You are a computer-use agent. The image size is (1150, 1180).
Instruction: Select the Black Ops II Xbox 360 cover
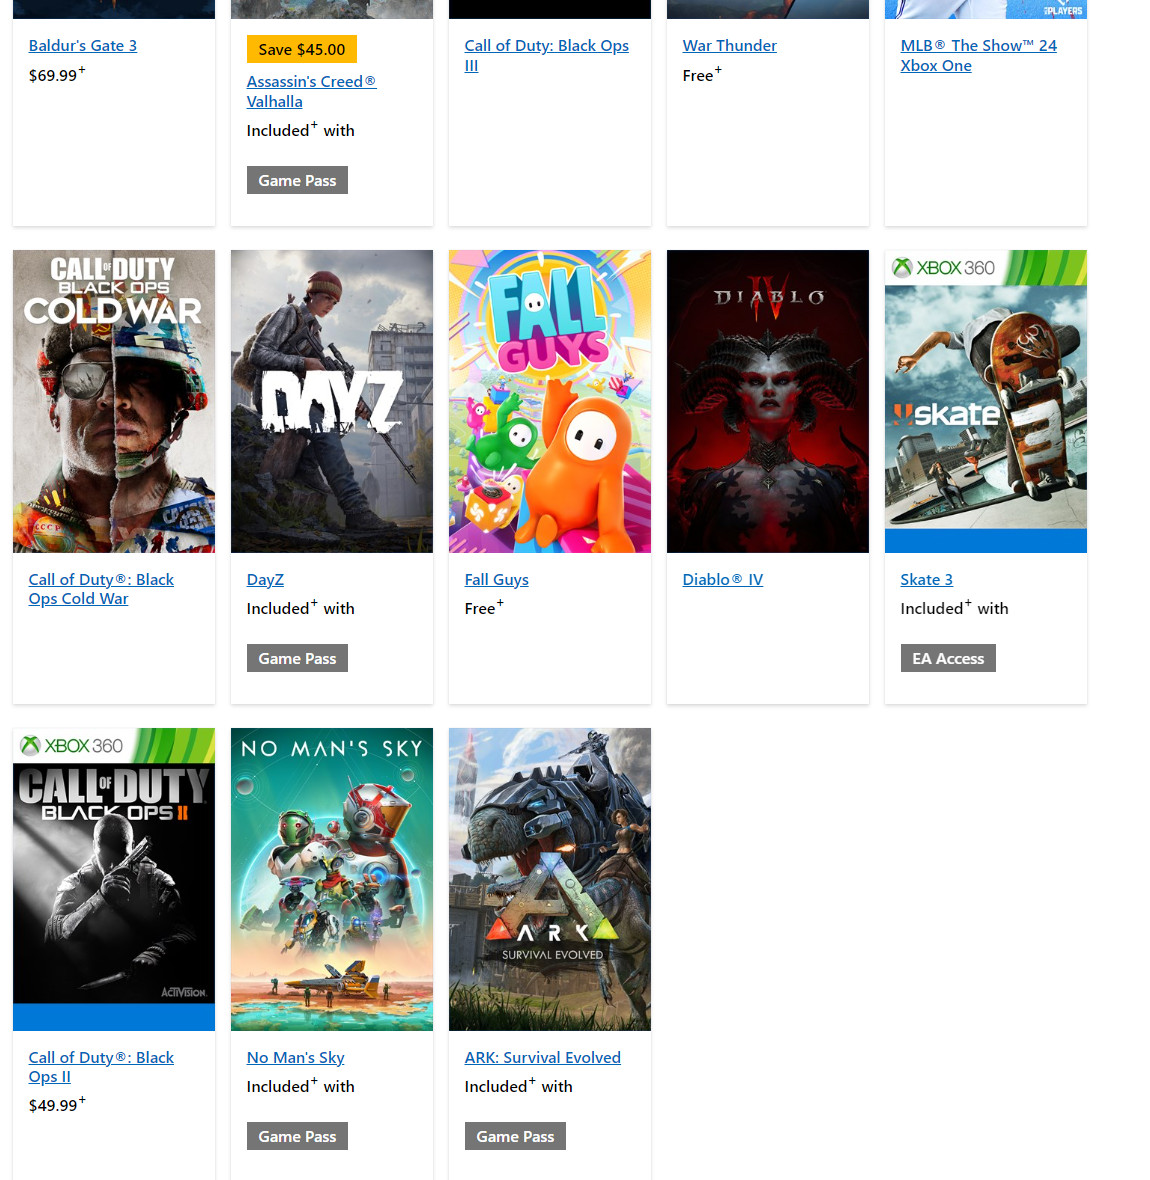pyautogui.click(x=114, y=879)
